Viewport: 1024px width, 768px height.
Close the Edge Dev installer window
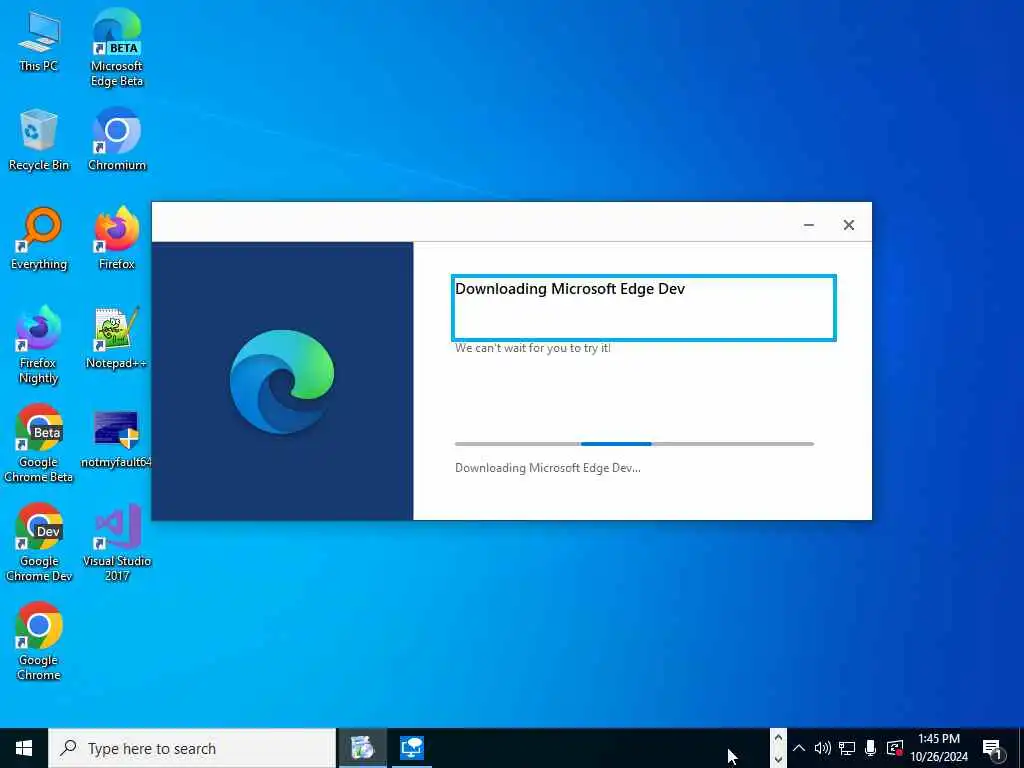[848, 225]
